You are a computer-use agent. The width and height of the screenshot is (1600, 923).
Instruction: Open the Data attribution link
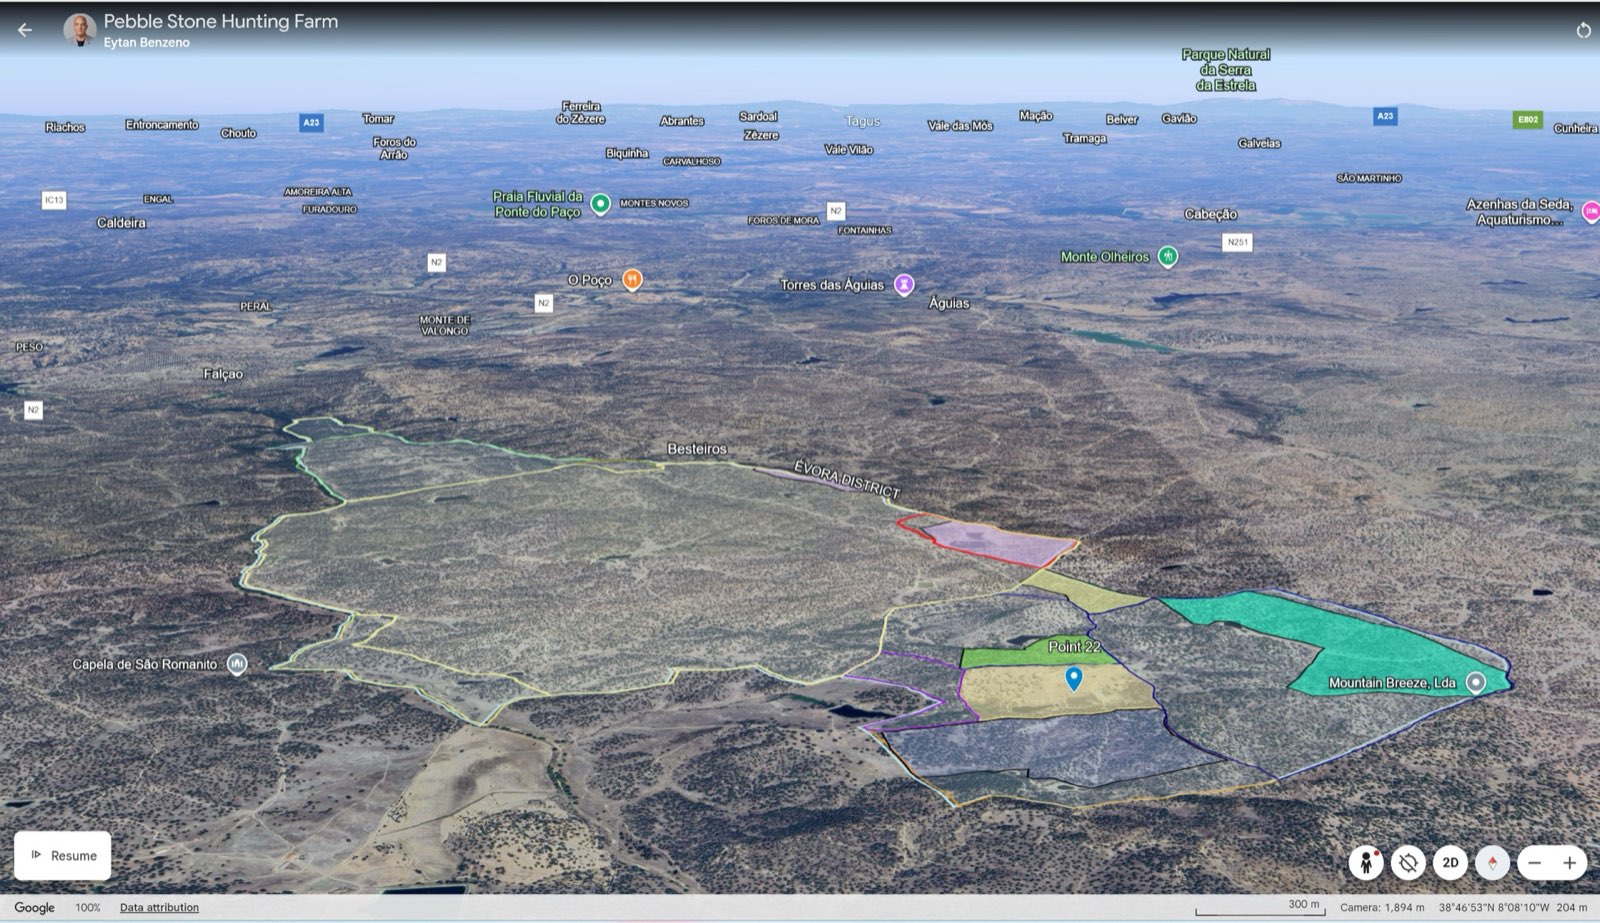(159, 907)
